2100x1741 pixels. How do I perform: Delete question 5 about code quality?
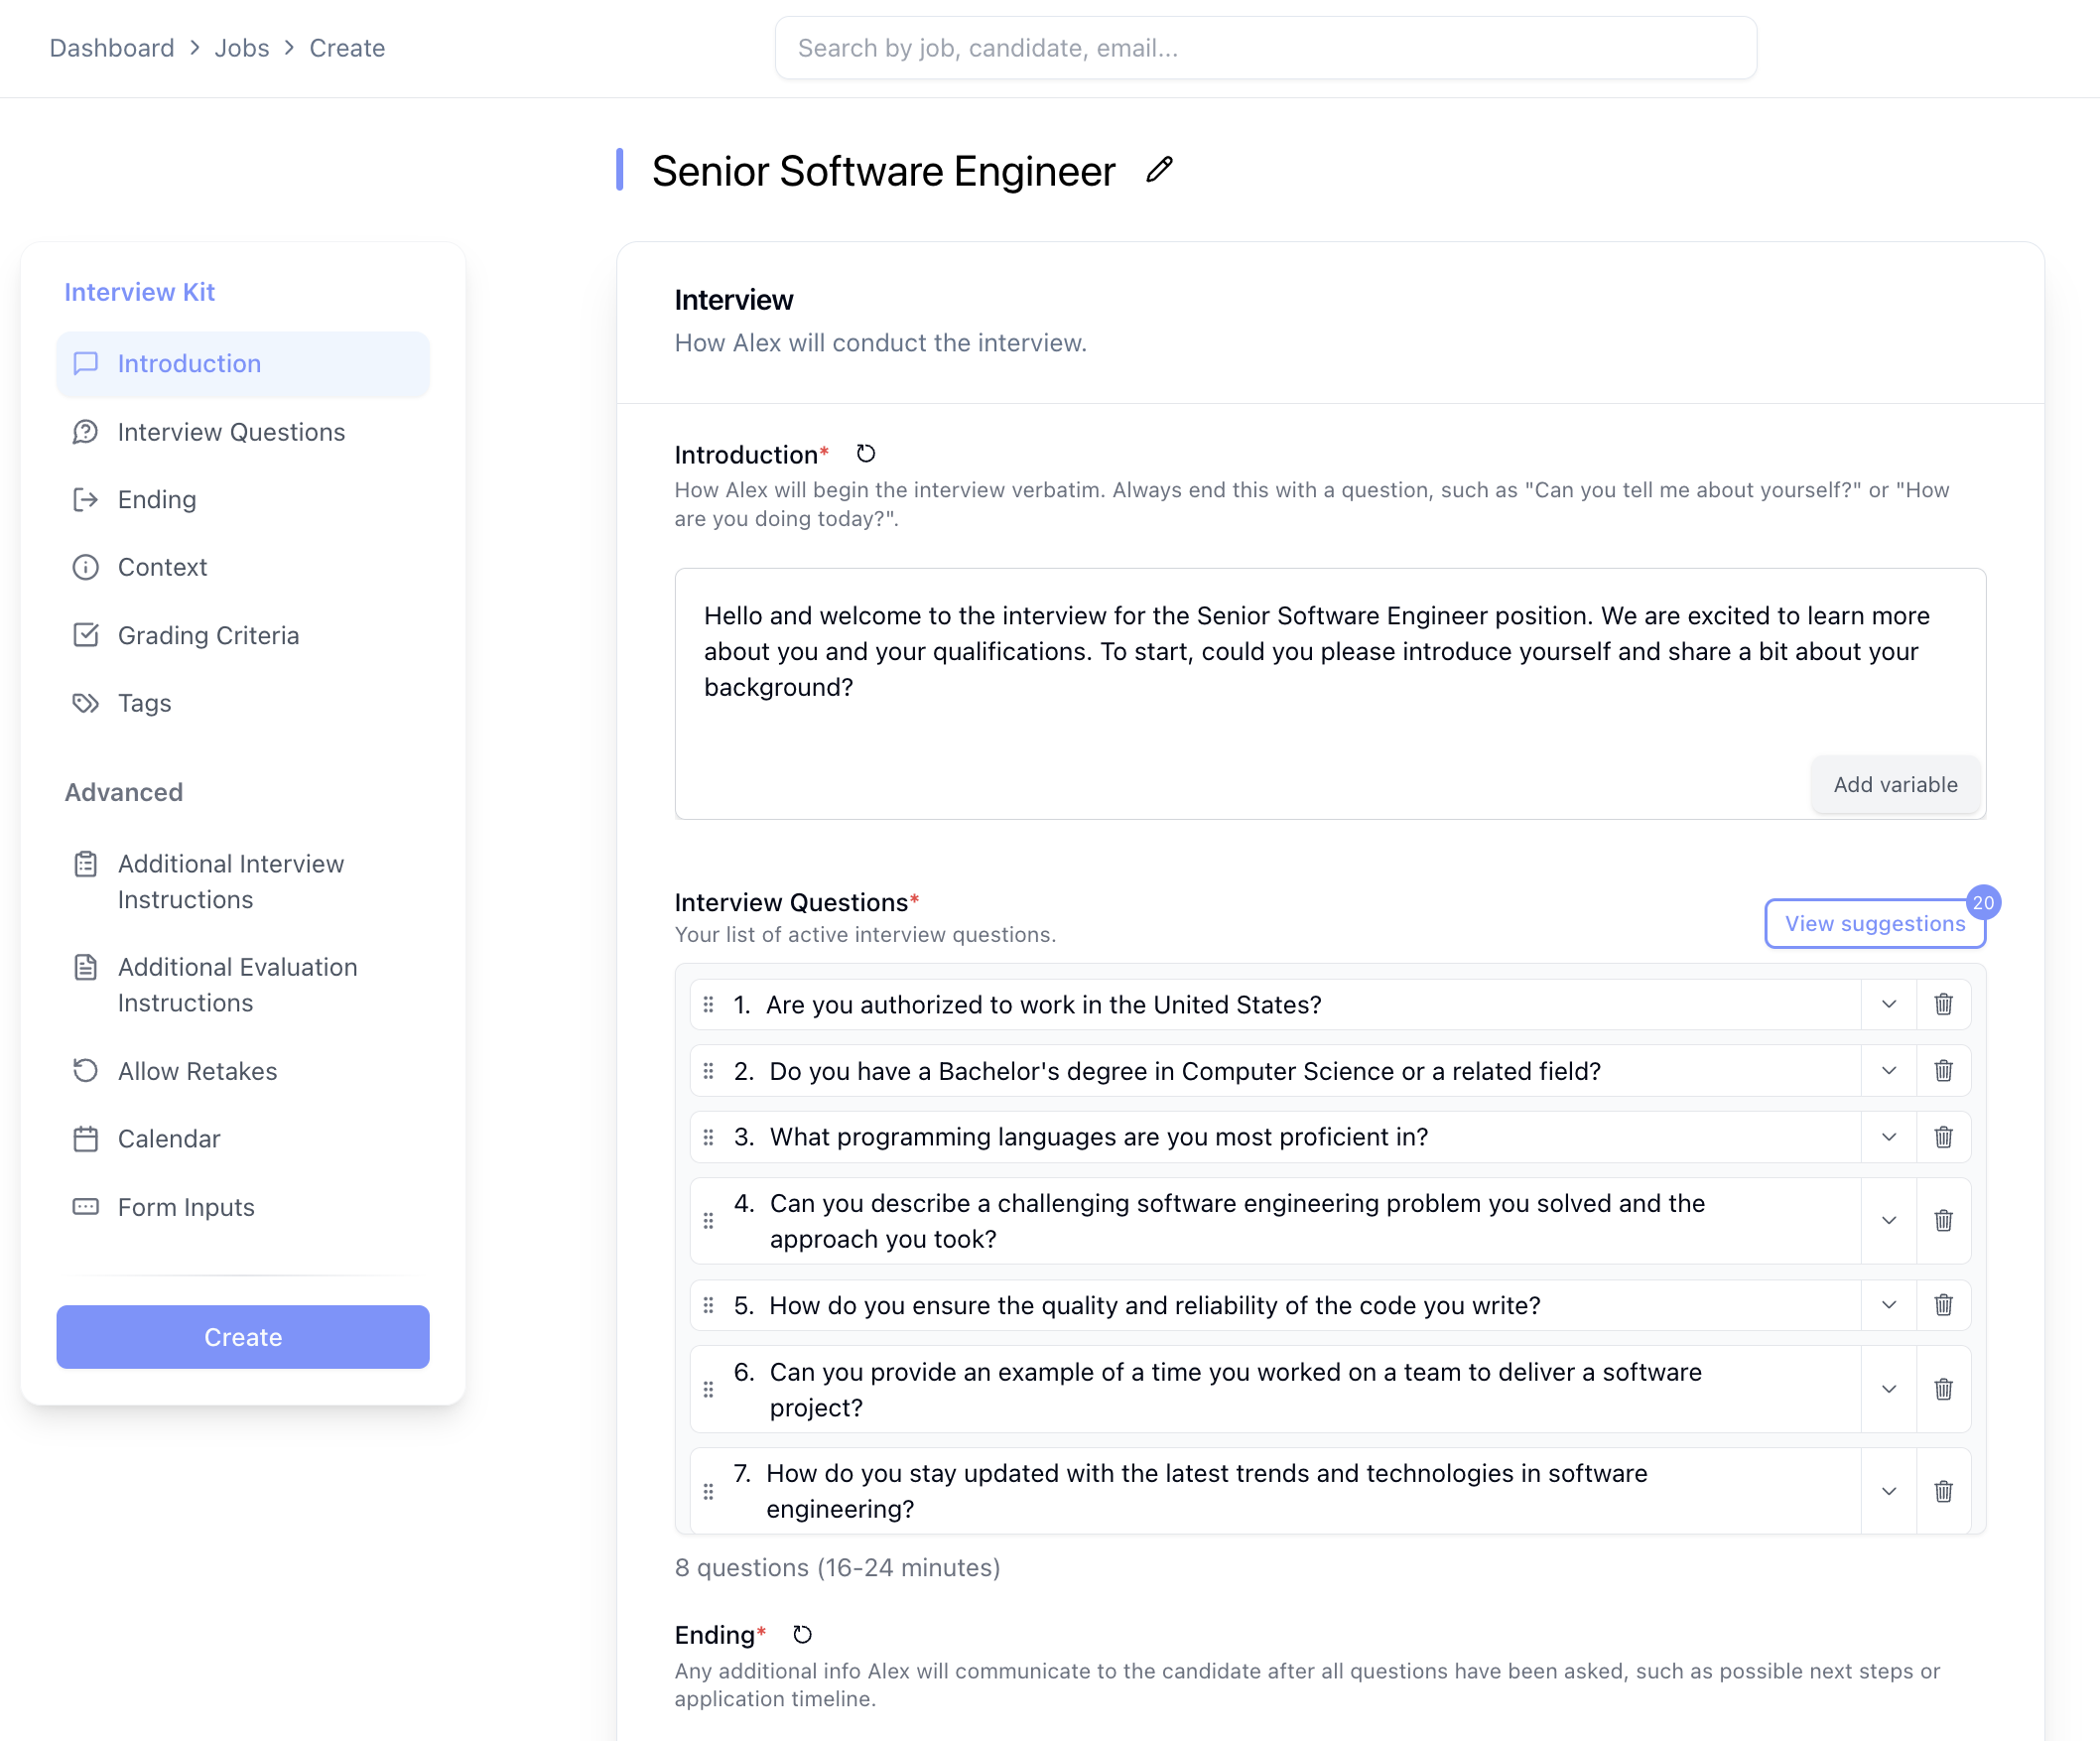pyautogui.click(x=1943, y=1305)
